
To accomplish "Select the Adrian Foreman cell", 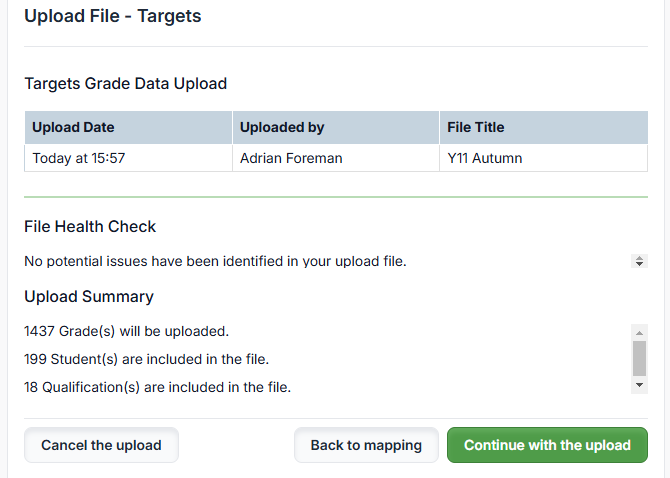I will pos(336,158).
